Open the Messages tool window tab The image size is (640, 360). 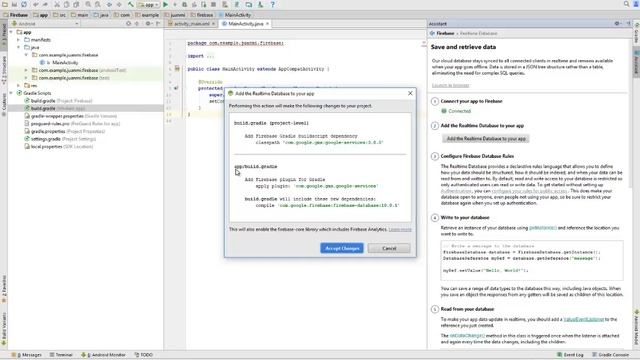[27, 355]
